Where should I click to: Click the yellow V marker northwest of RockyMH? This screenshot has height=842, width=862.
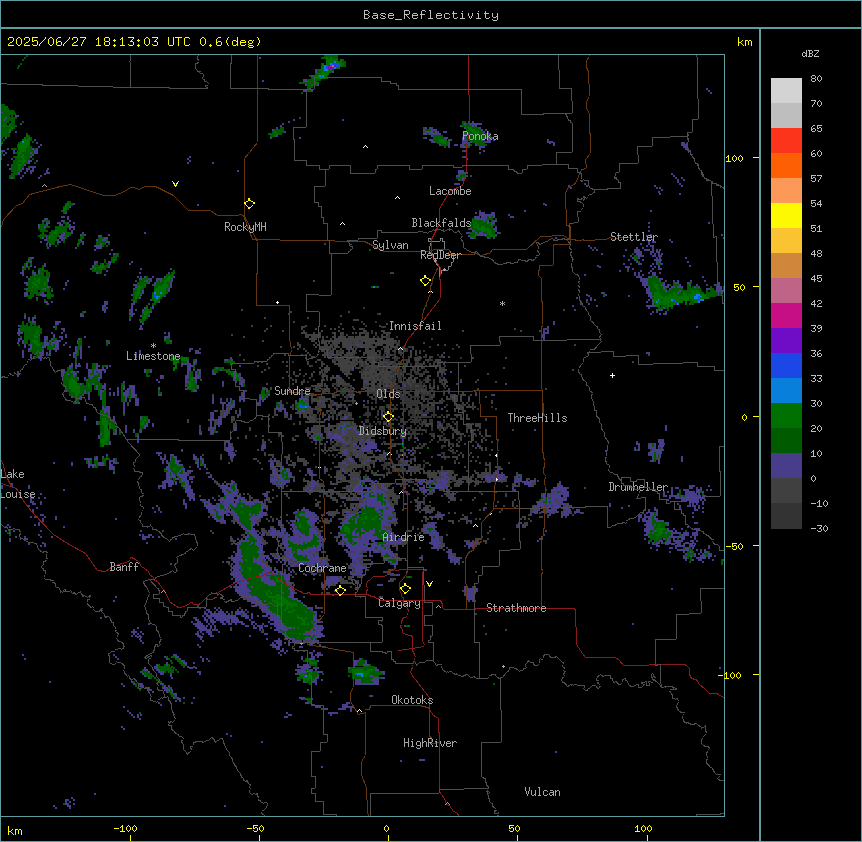click(175, 184)
